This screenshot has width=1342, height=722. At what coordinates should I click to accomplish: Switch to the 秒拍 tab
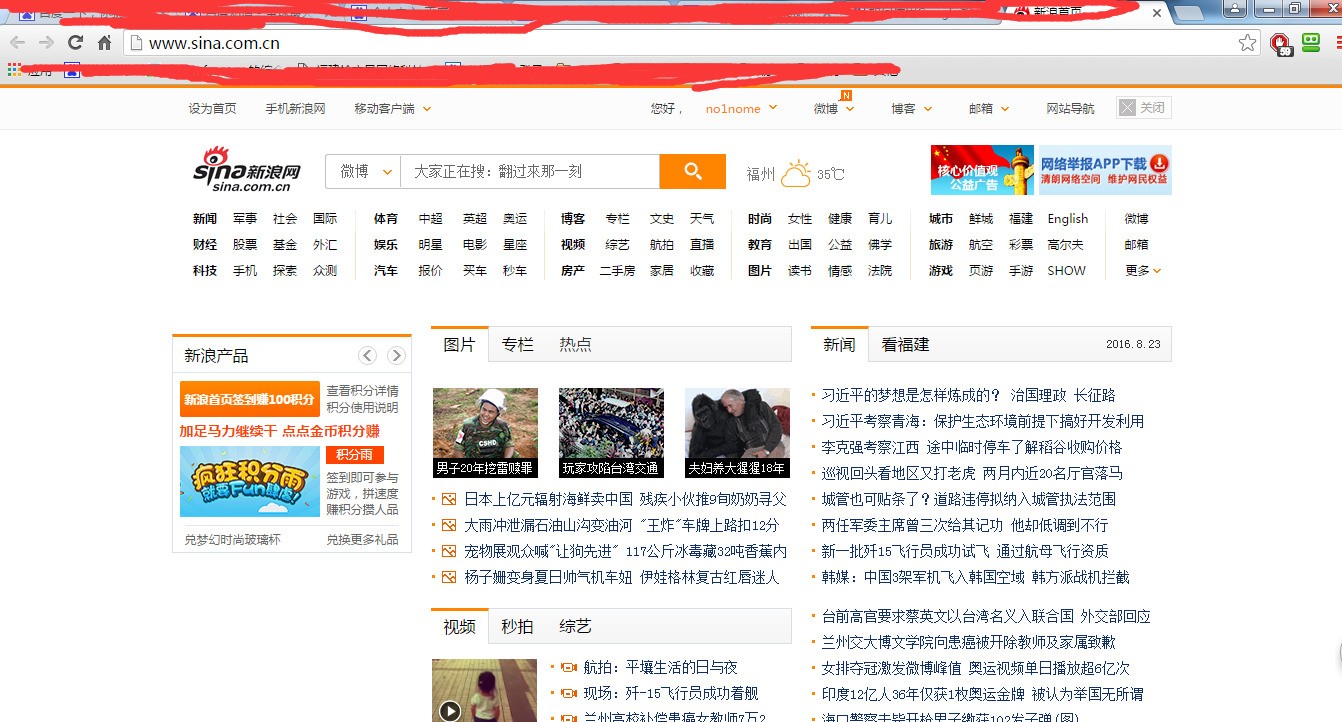coord(517,627)
